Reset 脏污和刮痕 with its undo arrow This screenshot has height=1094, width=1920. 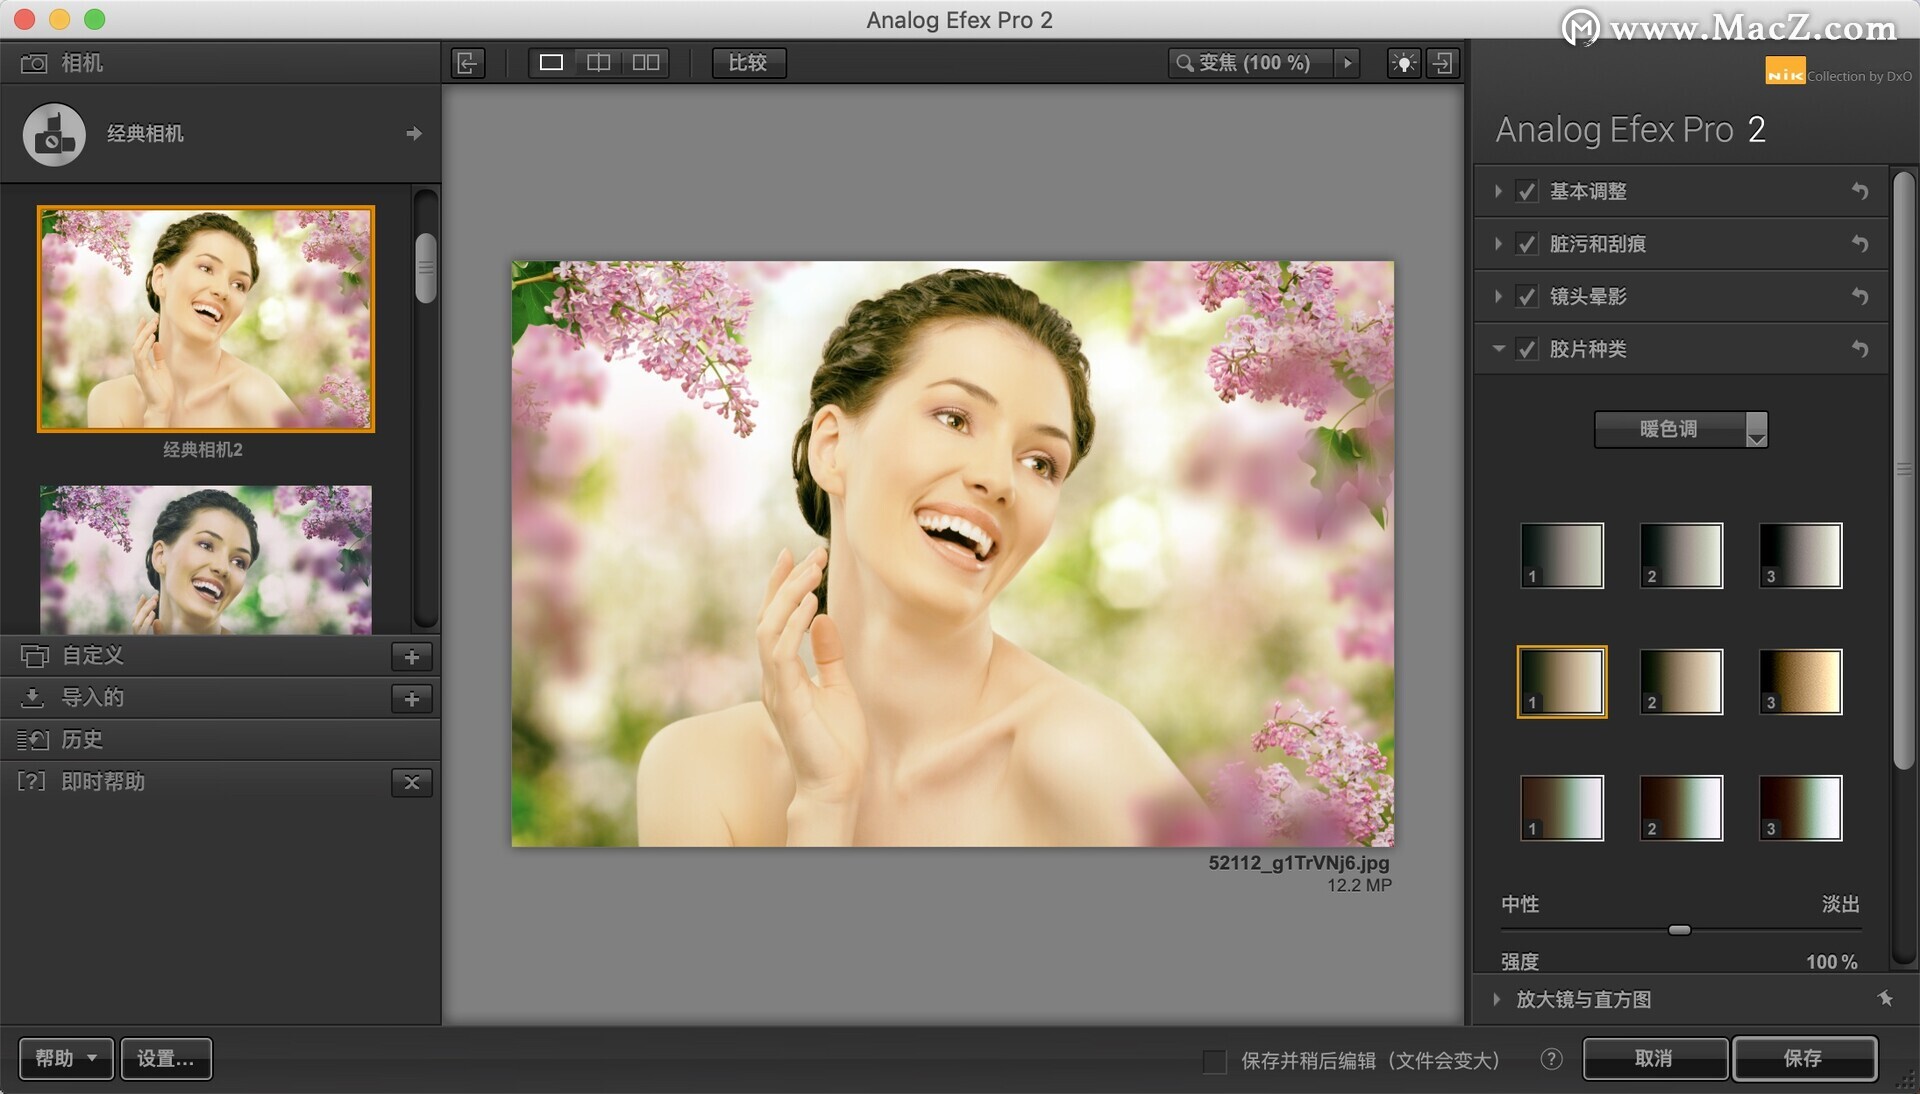pos(1859,244)
